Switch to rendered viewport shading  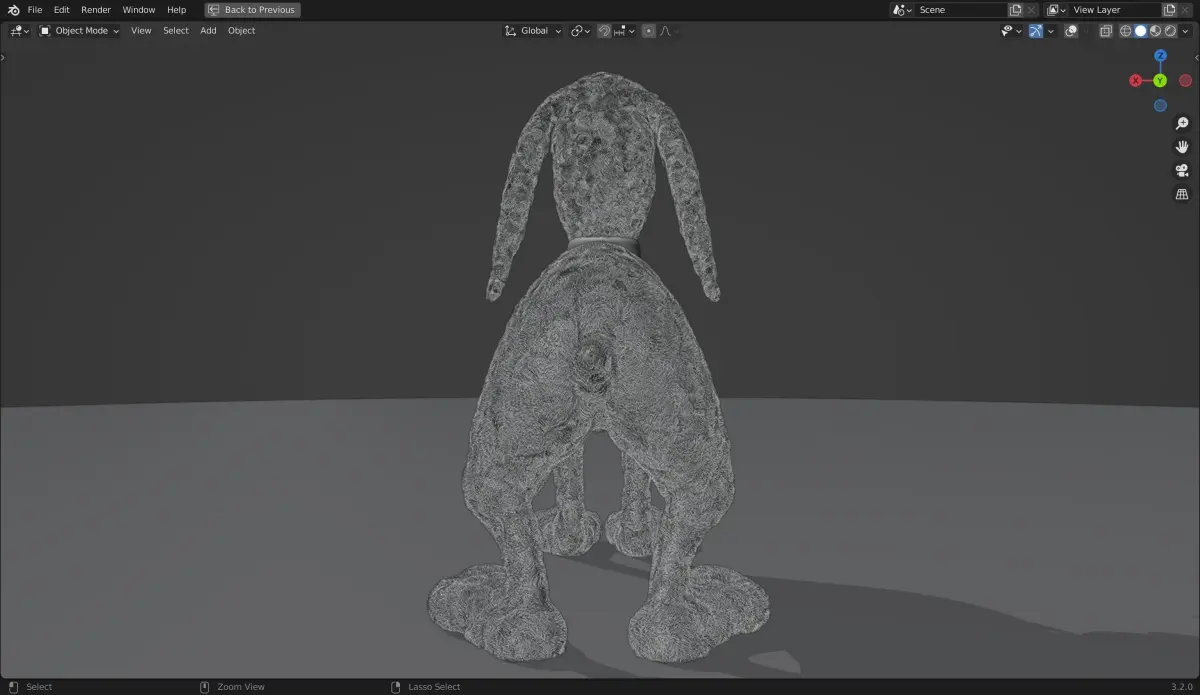tap(1171, 31)
